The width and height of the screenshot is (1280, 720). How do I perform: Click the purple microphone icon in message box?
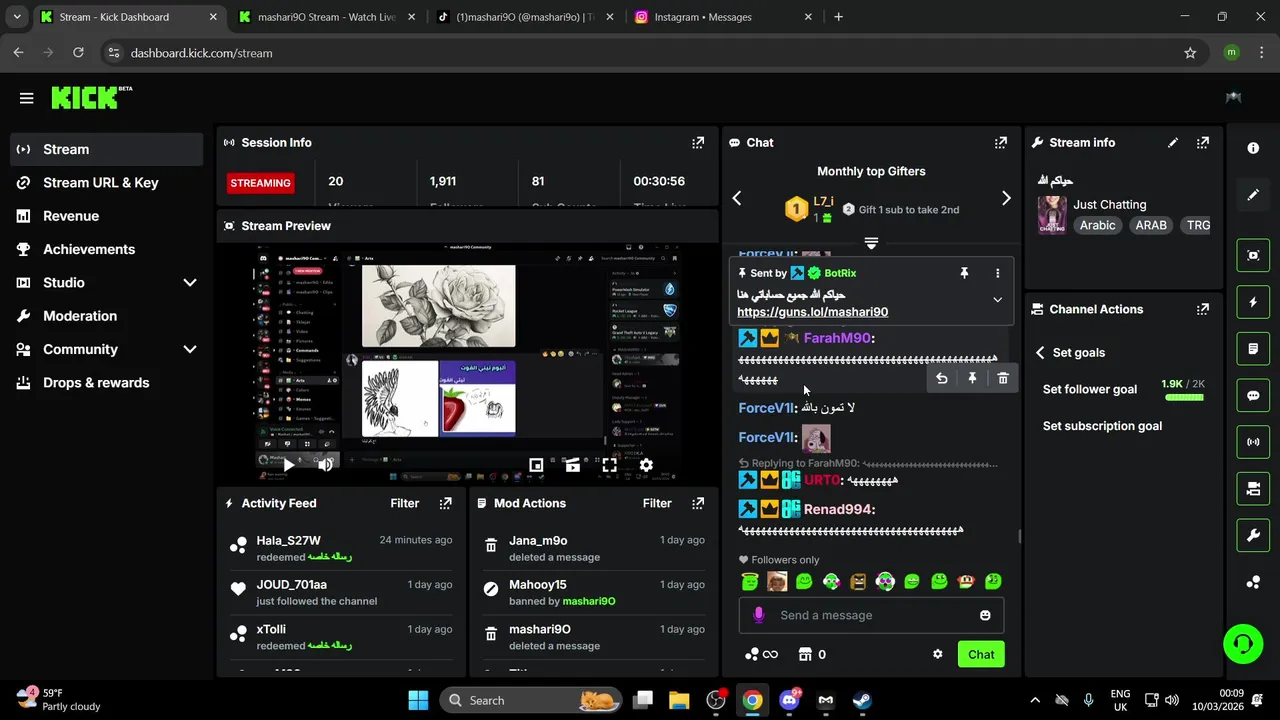(x=759, y=615)
